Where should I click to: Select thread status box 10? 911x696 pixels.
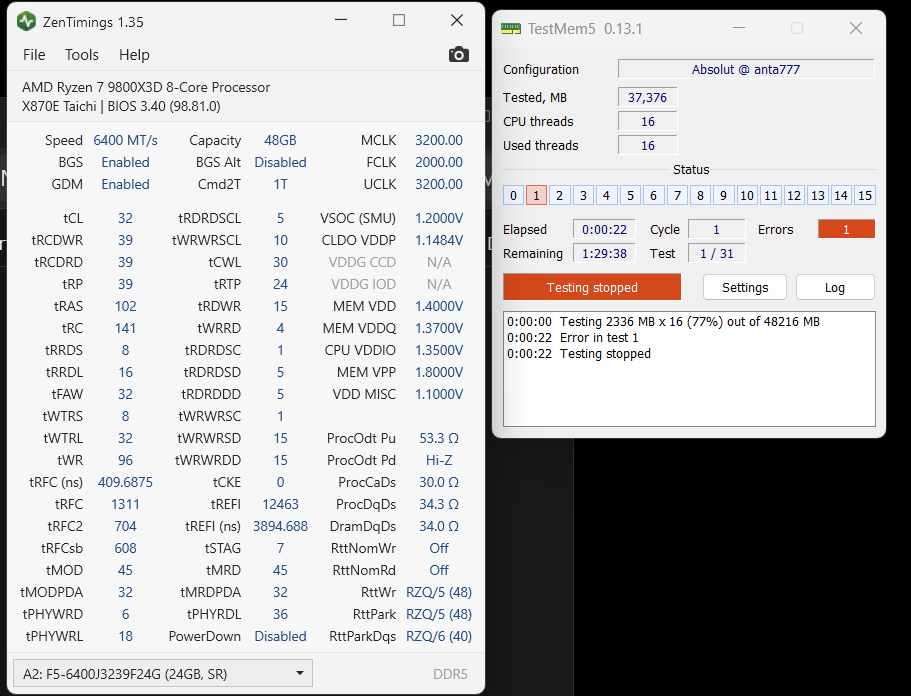click(x=747, y=195)
